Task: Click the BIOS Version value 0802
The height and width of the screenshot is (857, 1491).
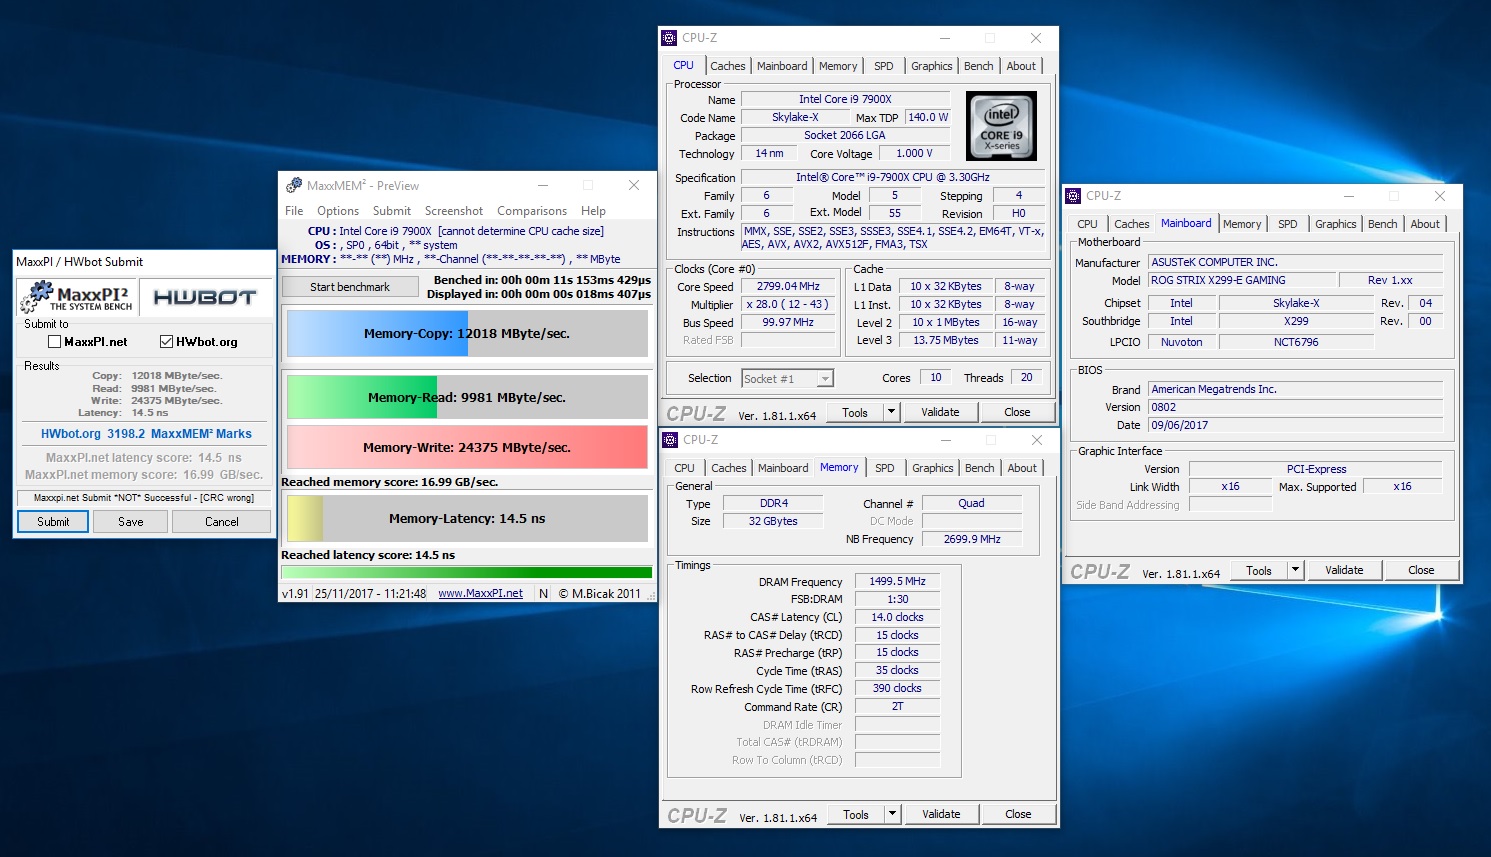Action: (1295, 407)
